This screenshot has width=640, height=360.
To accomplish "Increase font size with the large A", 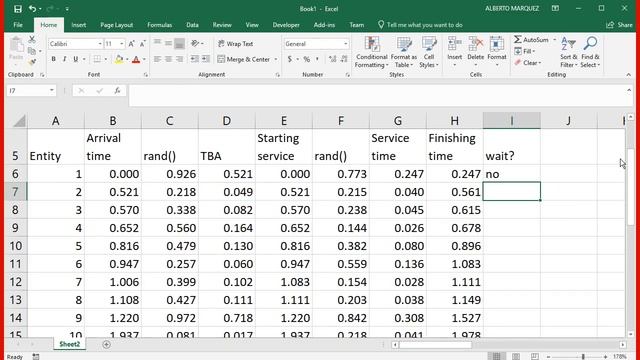I will [131, 44].
